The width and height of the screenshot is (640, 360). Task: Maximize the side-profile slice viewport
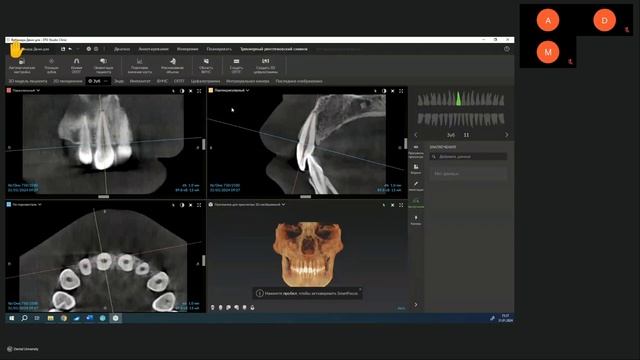pyautogui.click(x=401, y=91)
